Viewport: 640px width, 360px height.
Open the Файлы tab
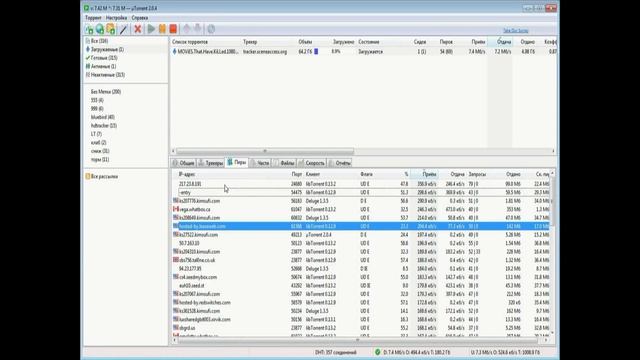click(284, 163)
